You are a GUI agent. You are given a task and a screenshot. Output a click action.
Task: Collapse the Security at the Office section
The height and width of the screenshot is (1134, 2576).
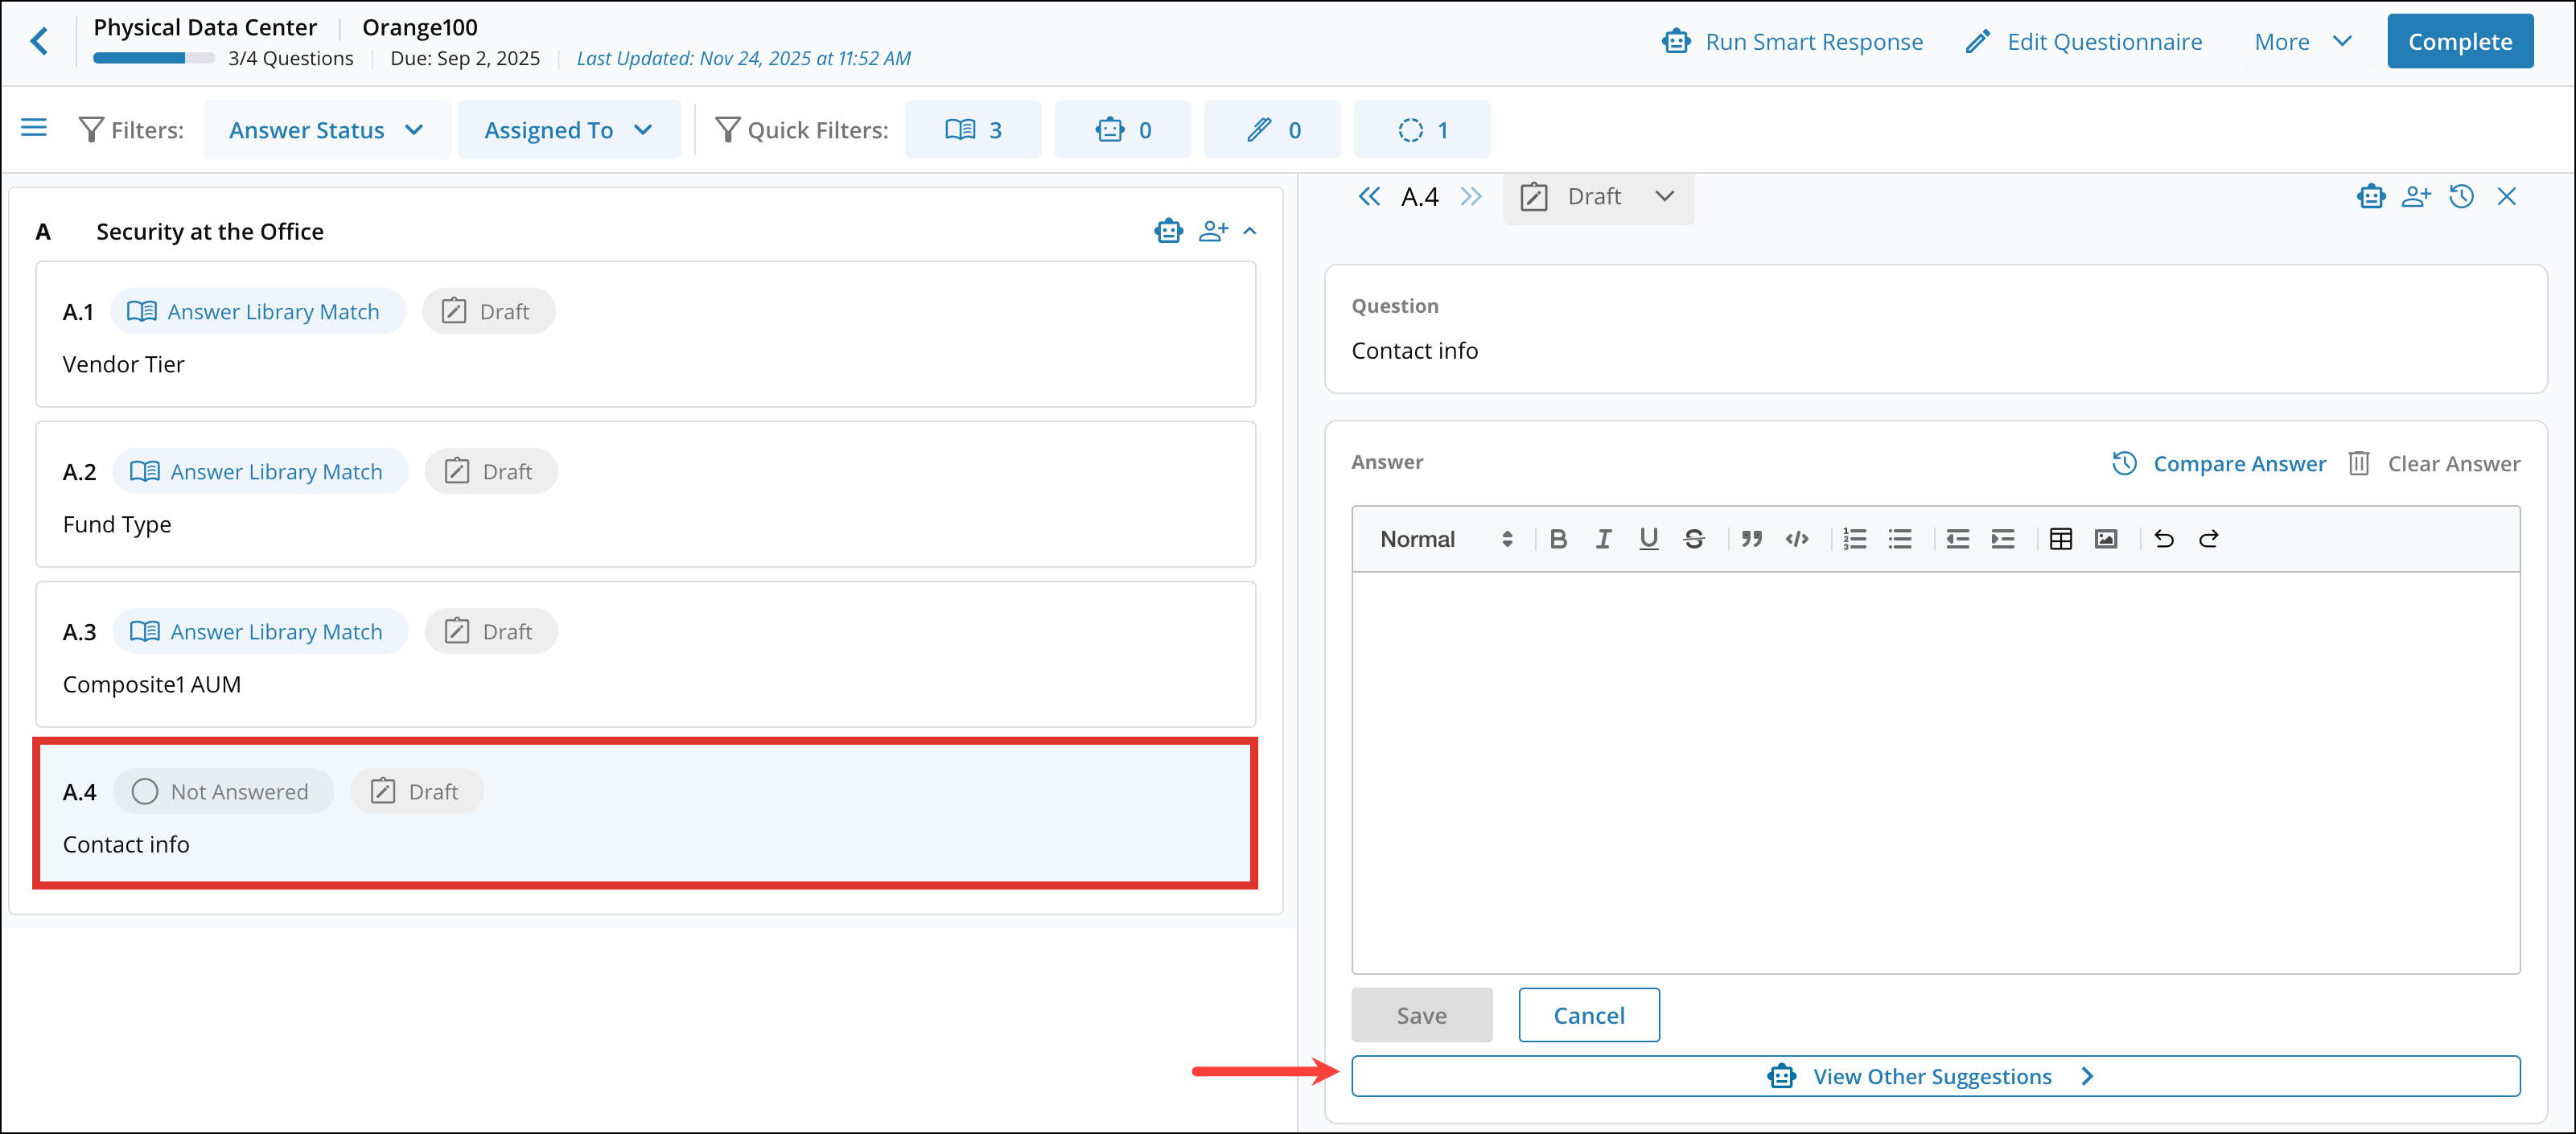tap(1249, 230)
